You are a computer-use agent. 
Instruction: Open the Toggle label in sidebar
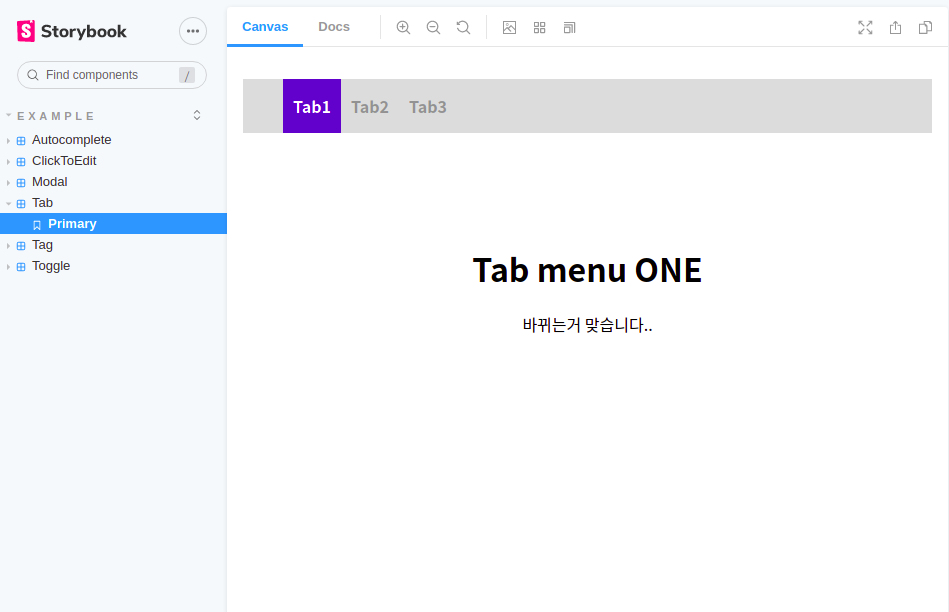[51, 266]
